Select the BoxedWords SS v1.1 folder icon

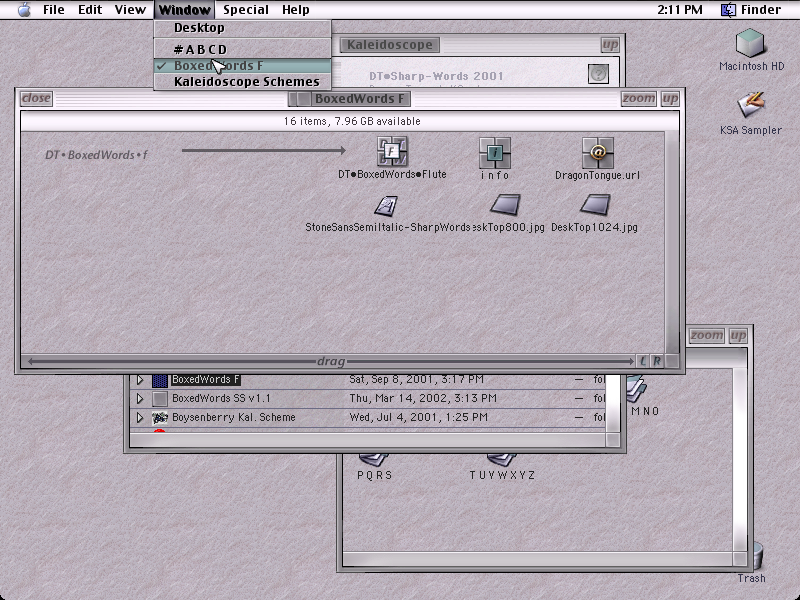[160, 398]
